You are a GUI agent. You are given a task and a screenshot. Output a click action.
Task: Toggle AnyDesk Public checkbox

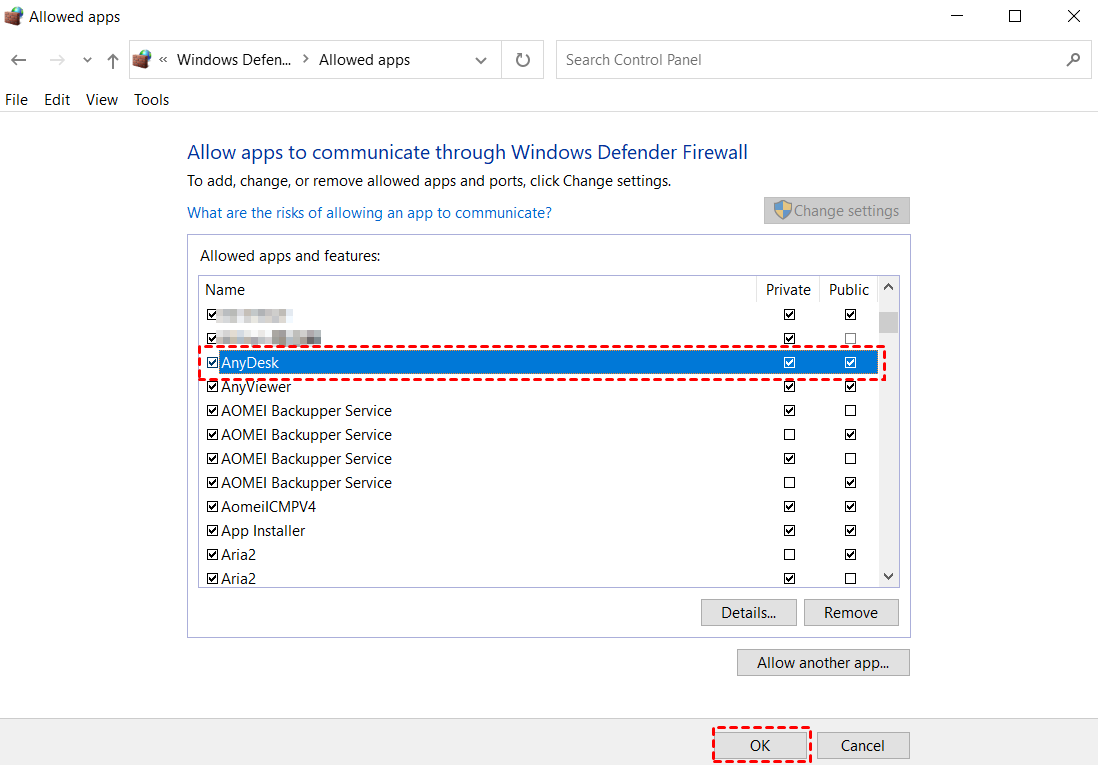coord(850,362)
